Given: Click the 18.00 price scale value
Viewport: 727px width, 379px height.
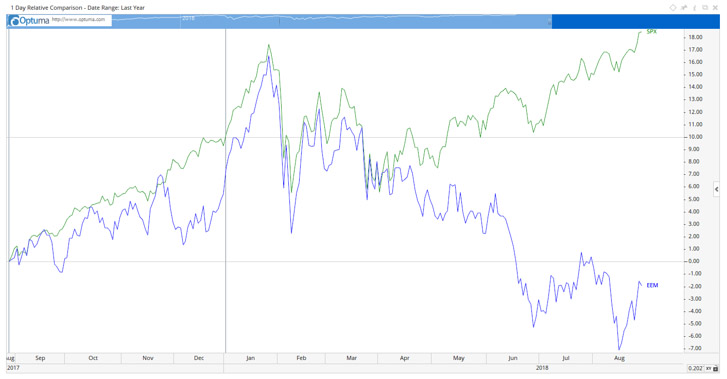Looking at the screenshot, I should coord(695,37).
